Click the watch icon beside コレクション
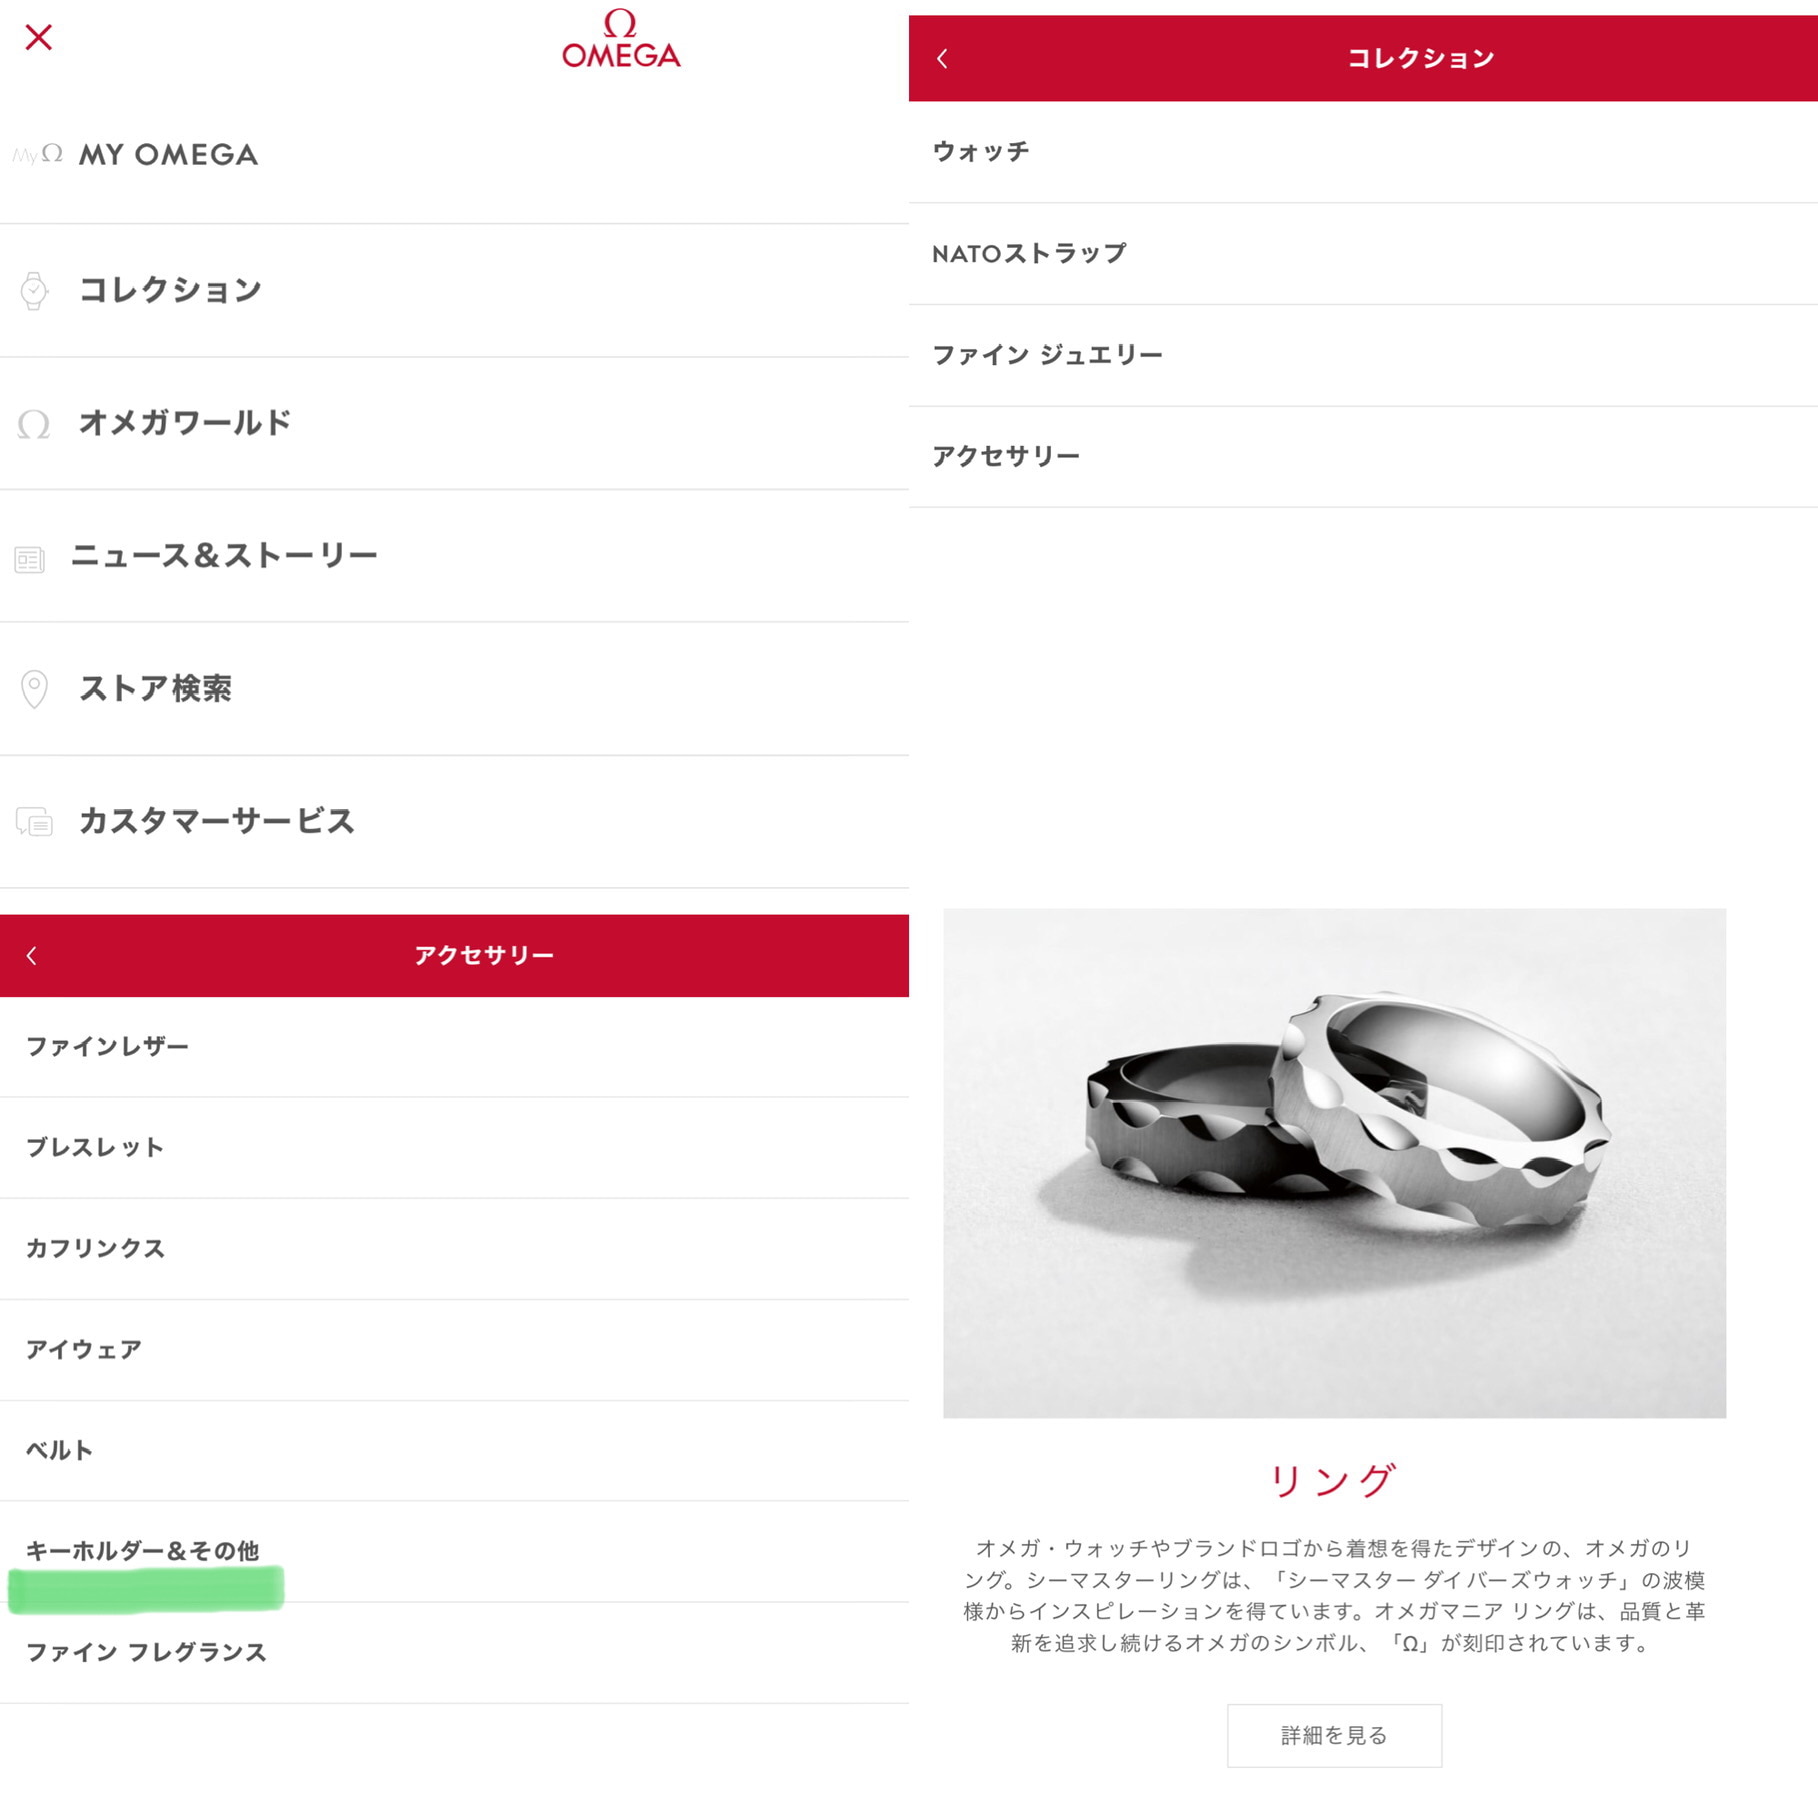The image size is (1818, 1818). click(34, 291)
